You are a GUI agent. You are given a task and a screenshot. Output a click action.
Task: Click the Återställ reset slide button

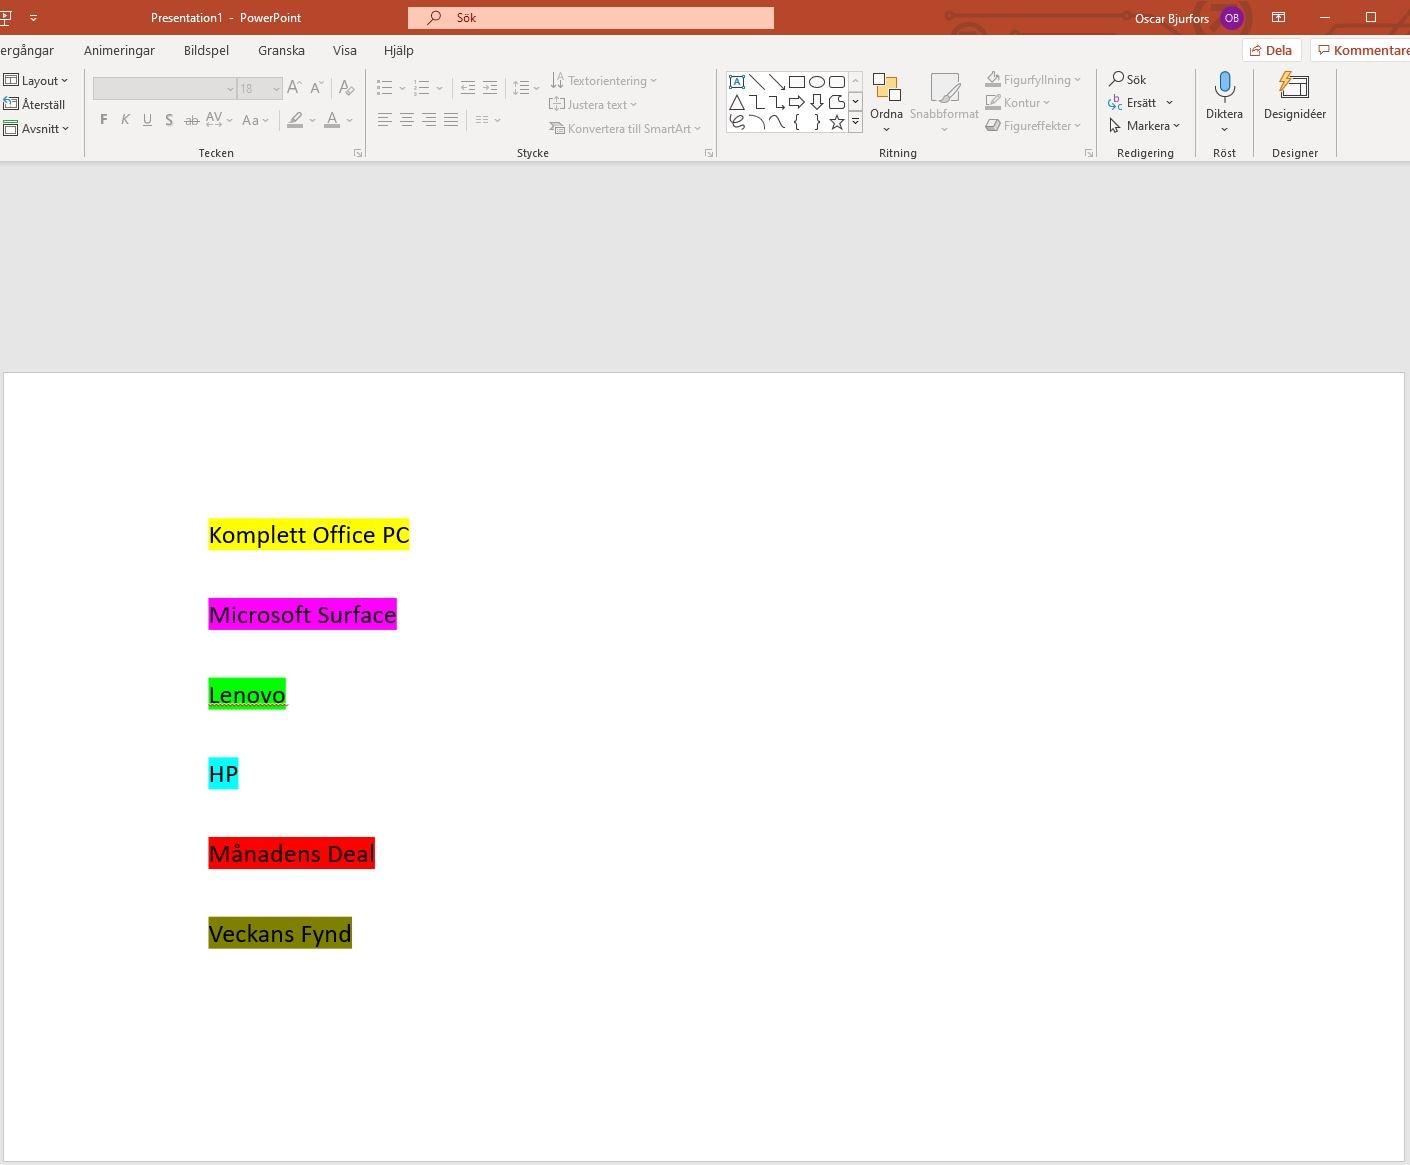(35, 104)
